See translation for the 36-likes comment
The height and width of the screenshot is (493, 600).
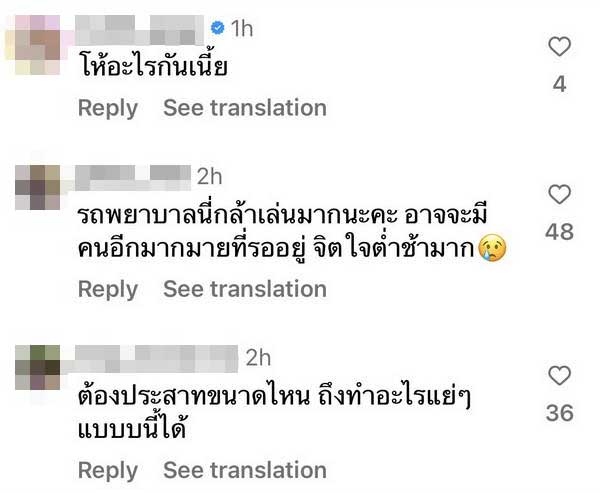[x=245, y=470]
